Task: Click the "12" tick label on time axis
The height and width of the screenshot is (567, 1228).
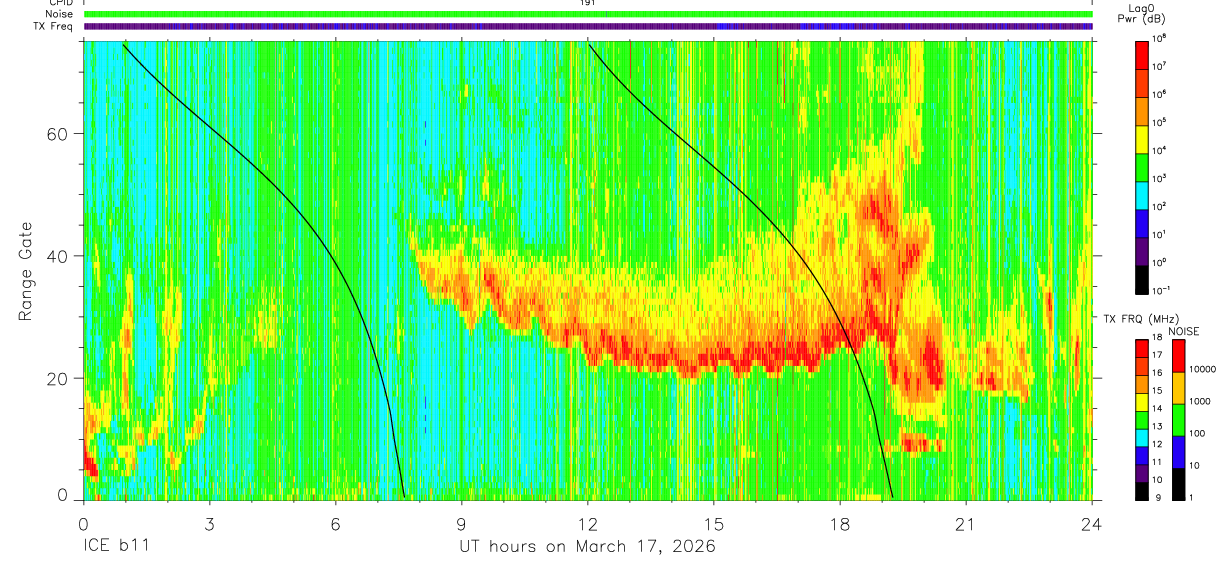Action: pos(588,524)
